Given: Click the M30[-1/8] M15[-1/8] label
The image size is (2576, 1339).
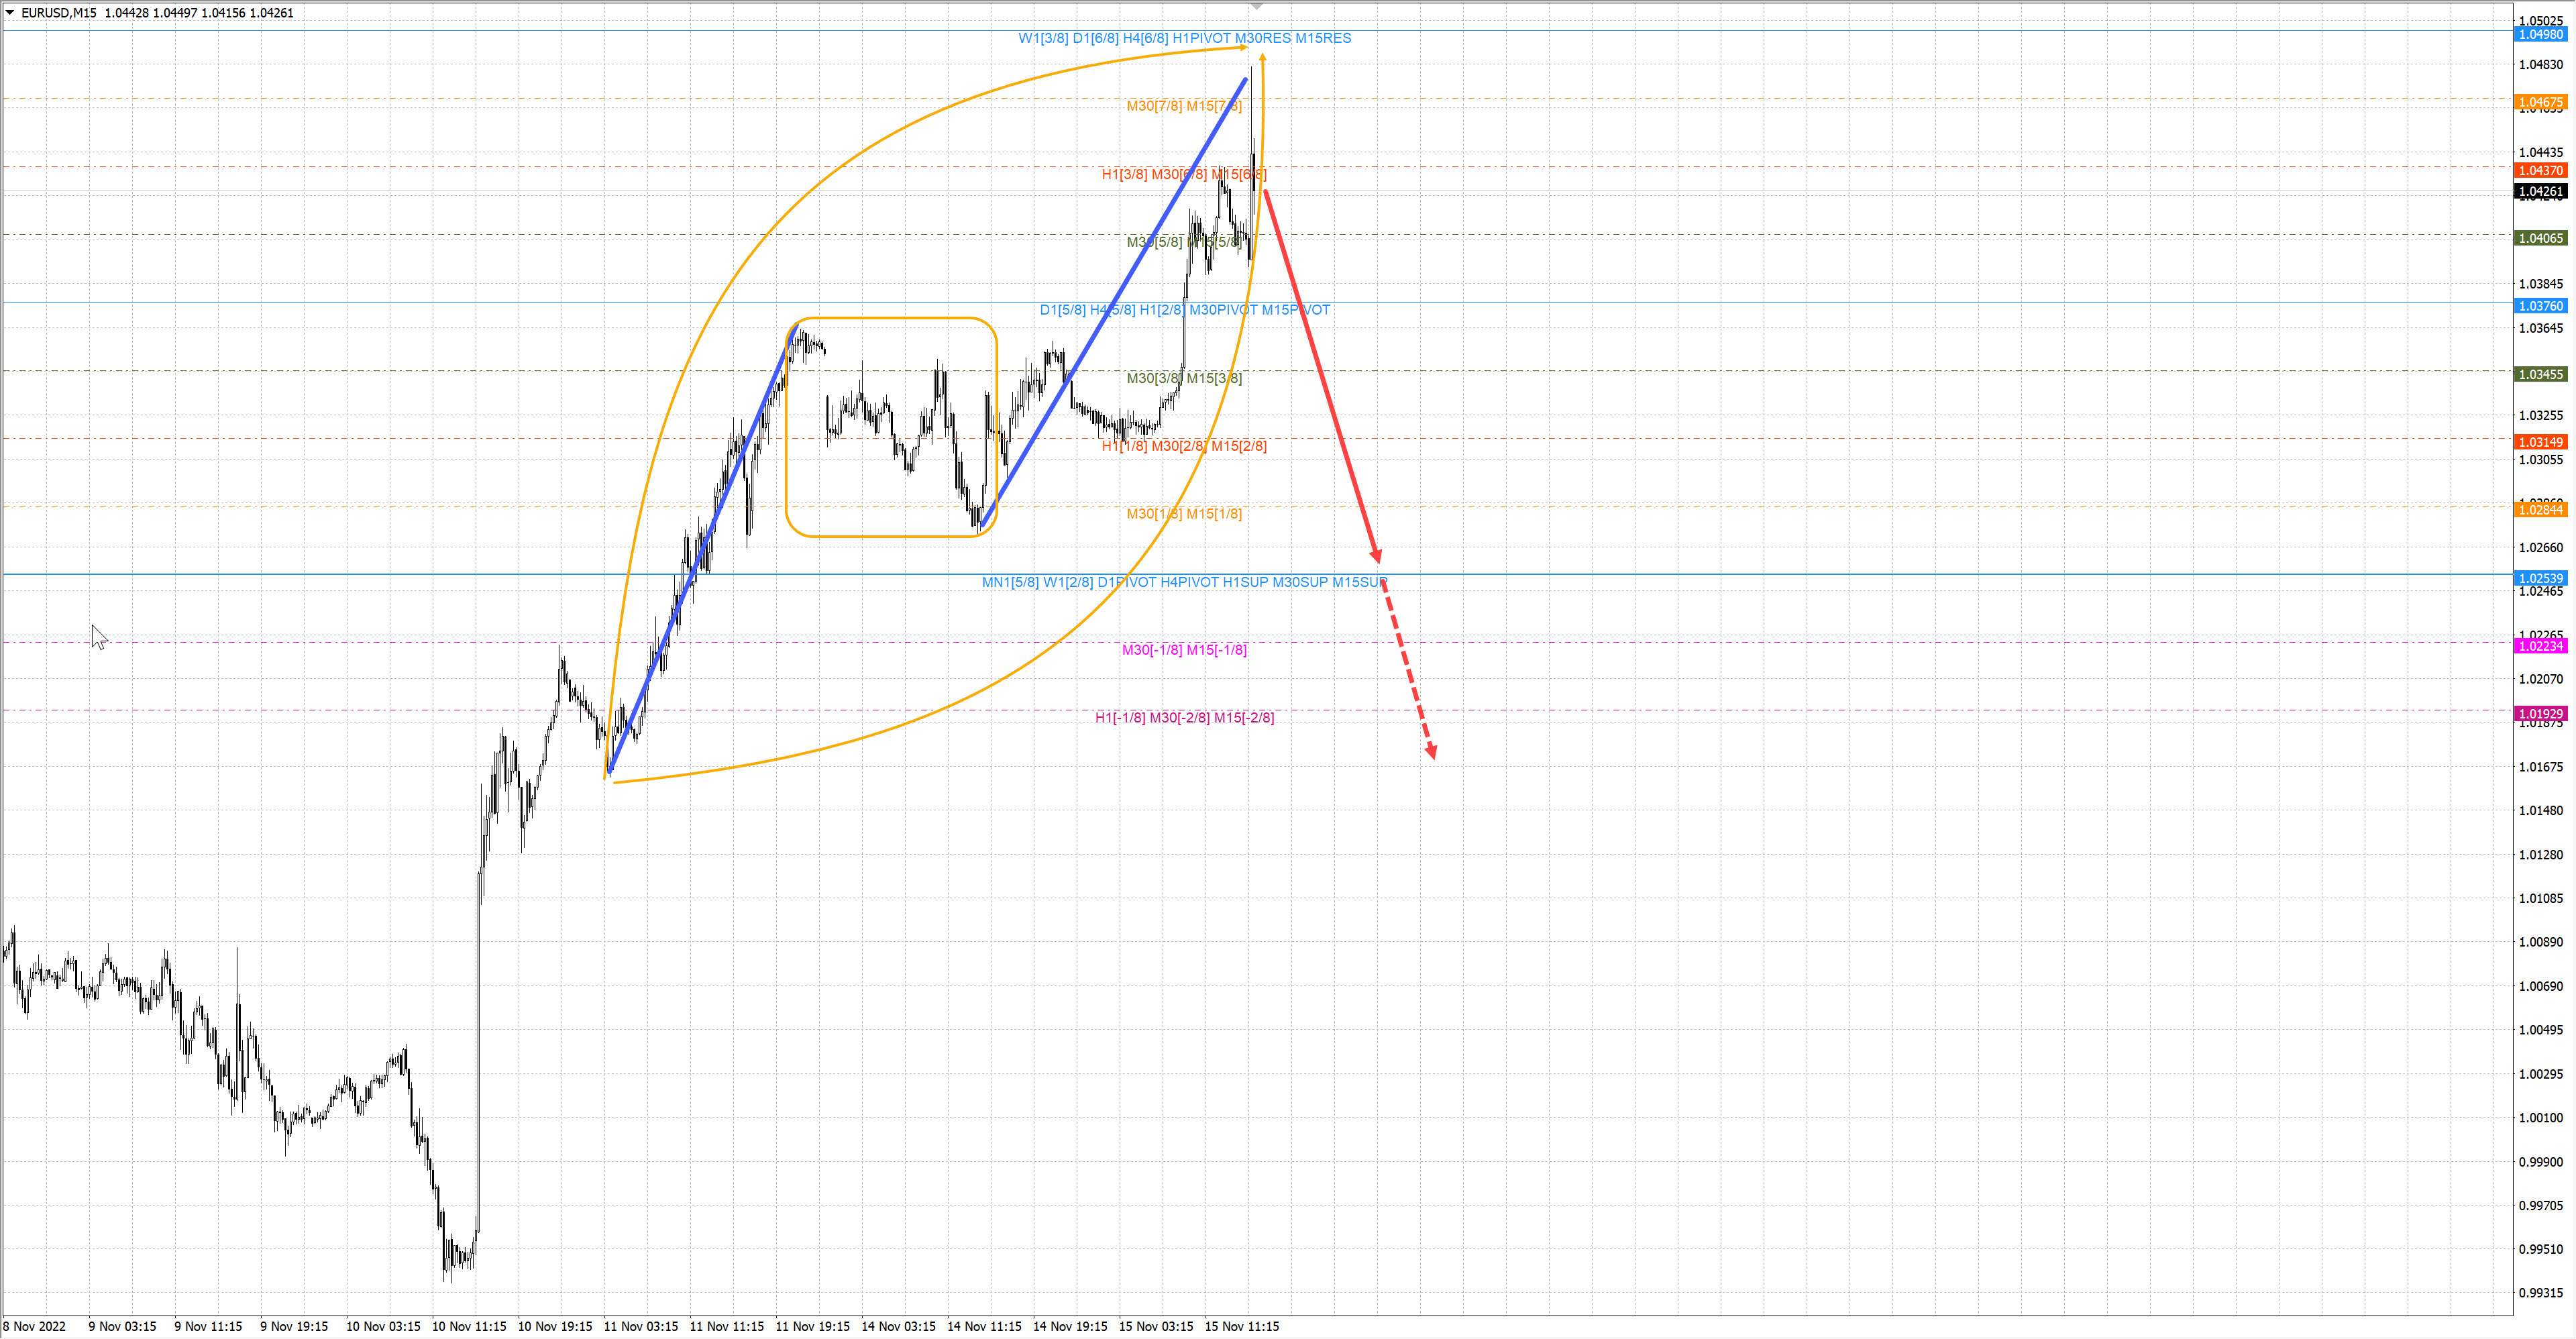Looking at the screenshot, I should click(1184, 650).
